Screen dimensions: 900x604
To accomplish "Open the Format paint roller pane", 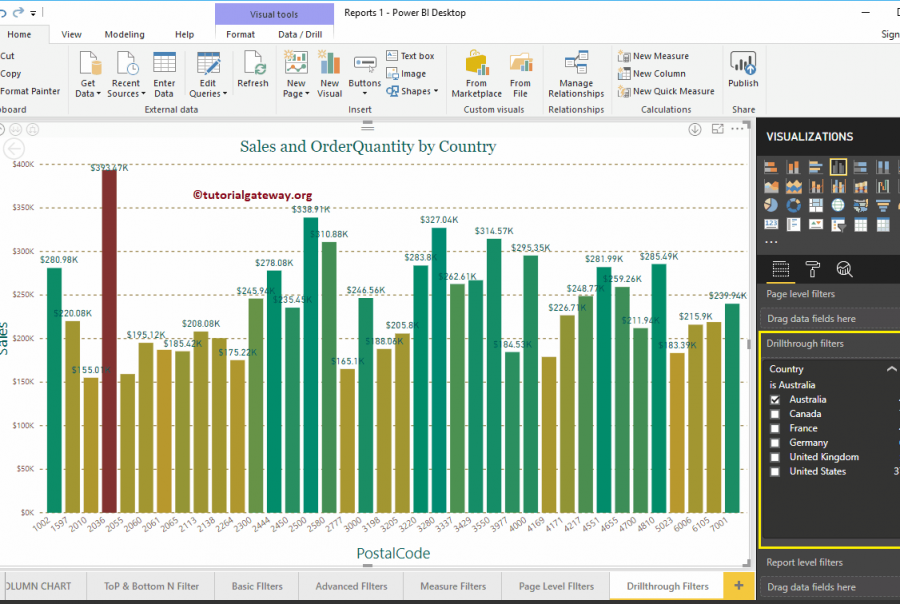I will (812, 269).
